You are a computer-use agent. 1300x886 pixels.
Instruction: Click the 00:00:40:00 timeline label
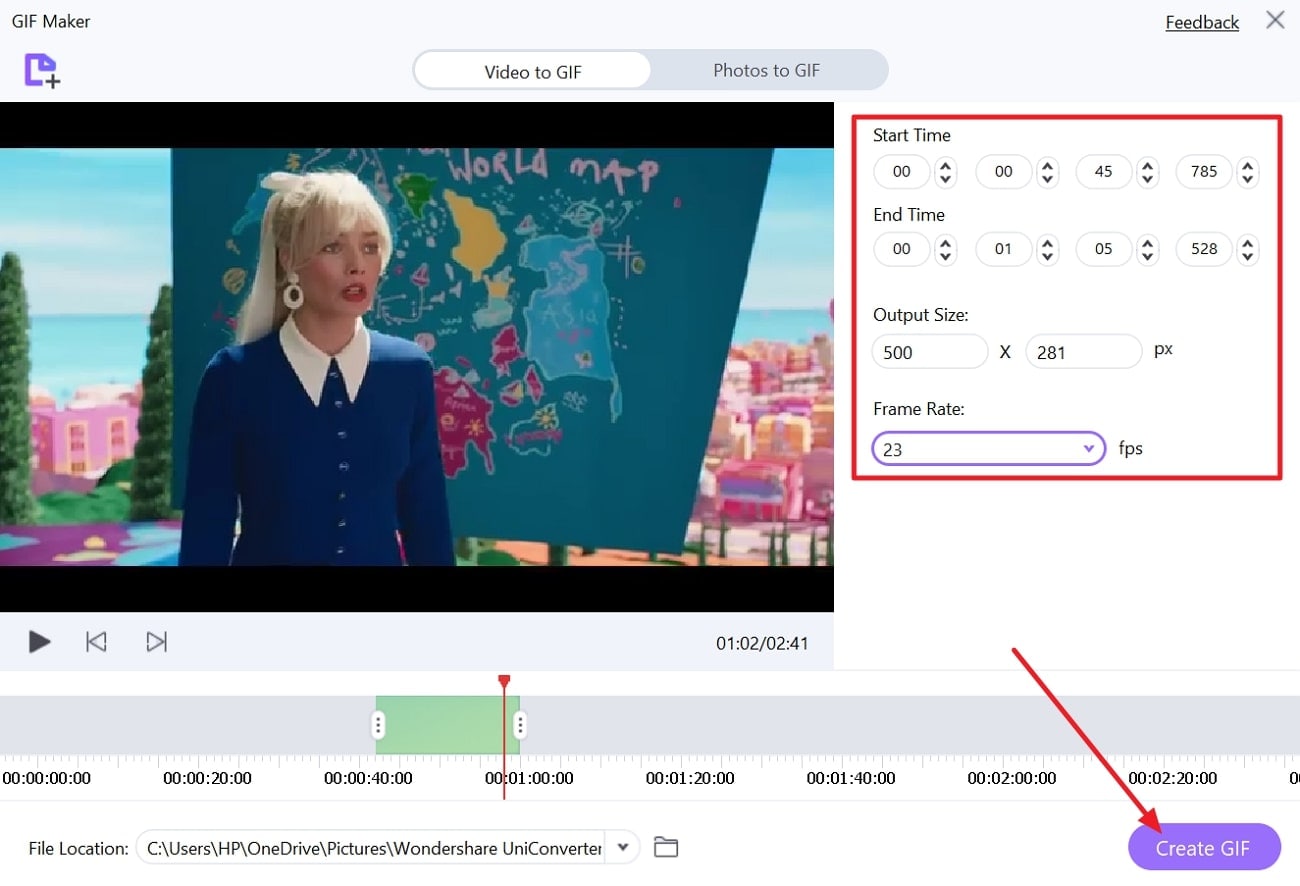(x=368, y=778)
